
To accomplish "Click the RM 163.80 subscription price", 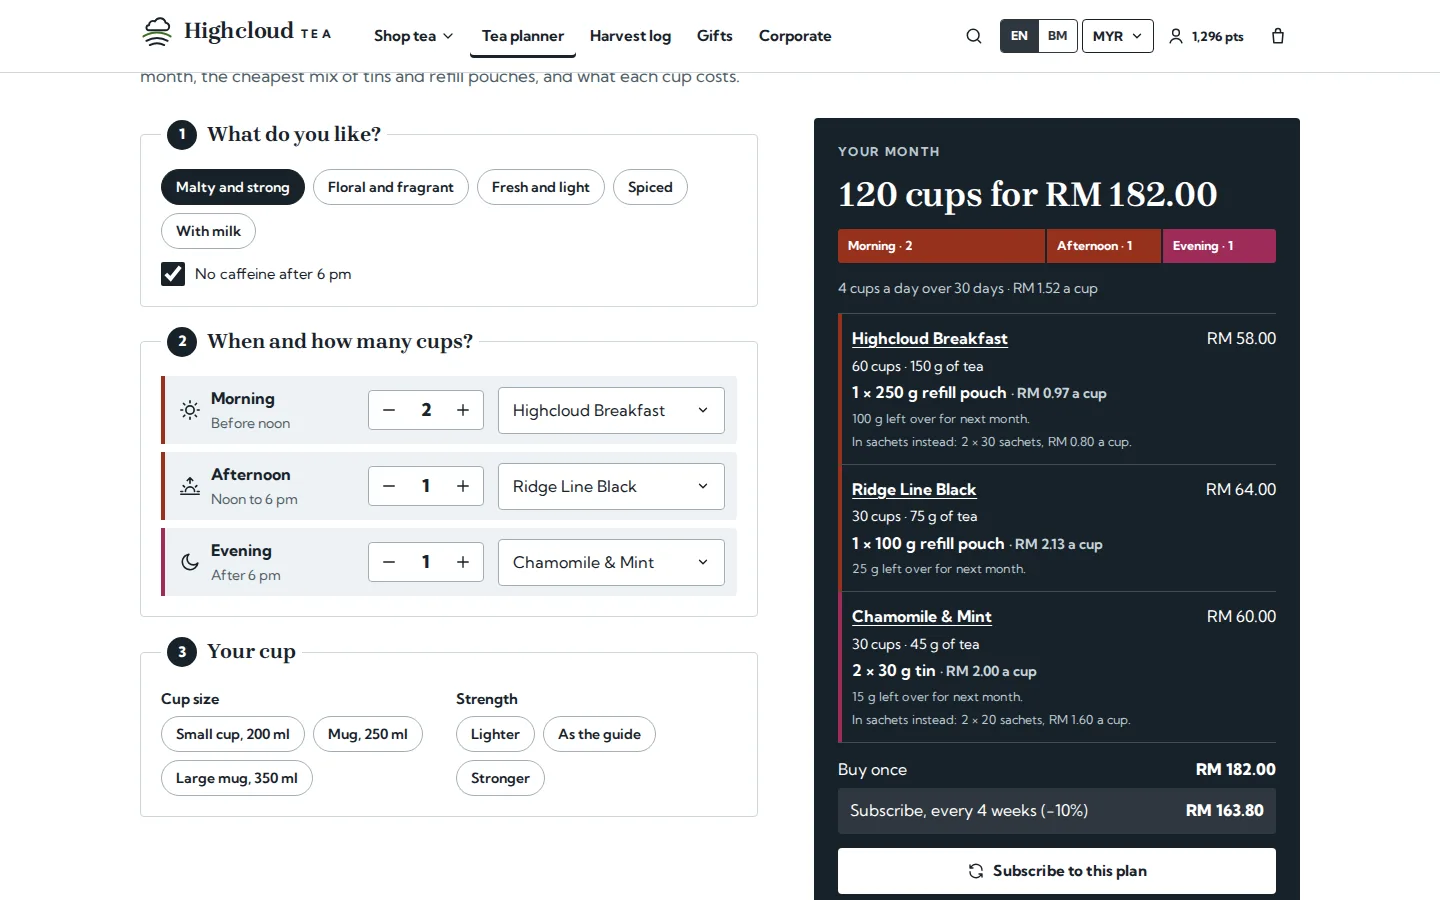I will coord(1225,811).
